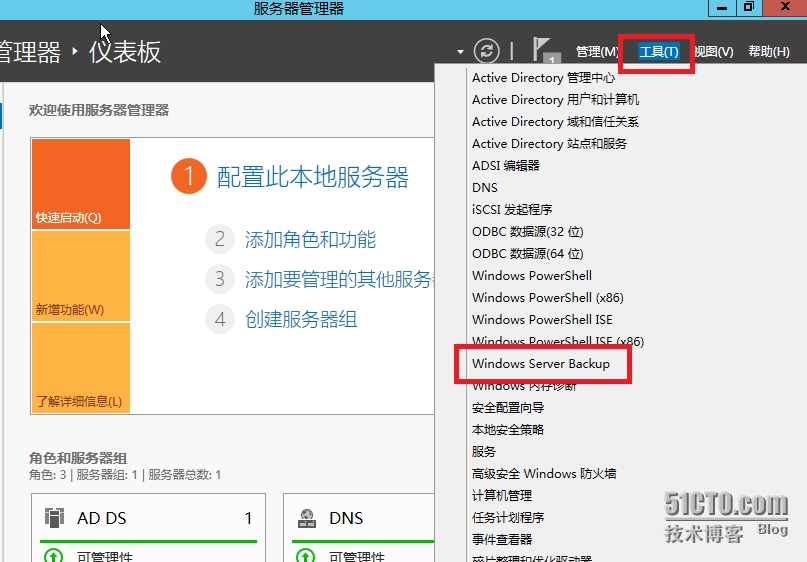Select the 新增功能(W) tile
807x562 pixels.
[81, 276]
